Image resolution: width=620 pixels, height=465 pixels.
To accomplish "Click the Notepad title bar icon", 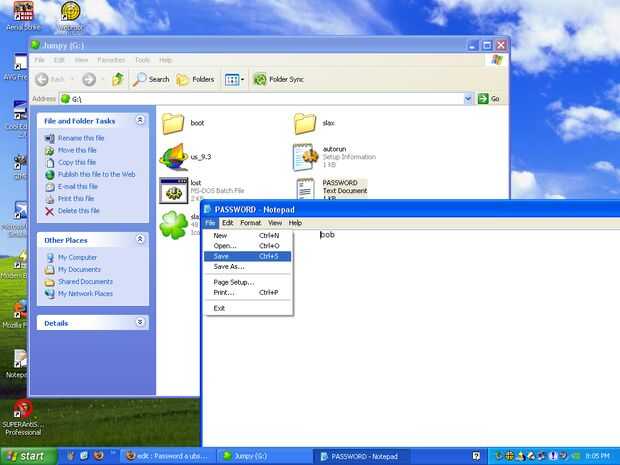I will (x=208, y=209).
